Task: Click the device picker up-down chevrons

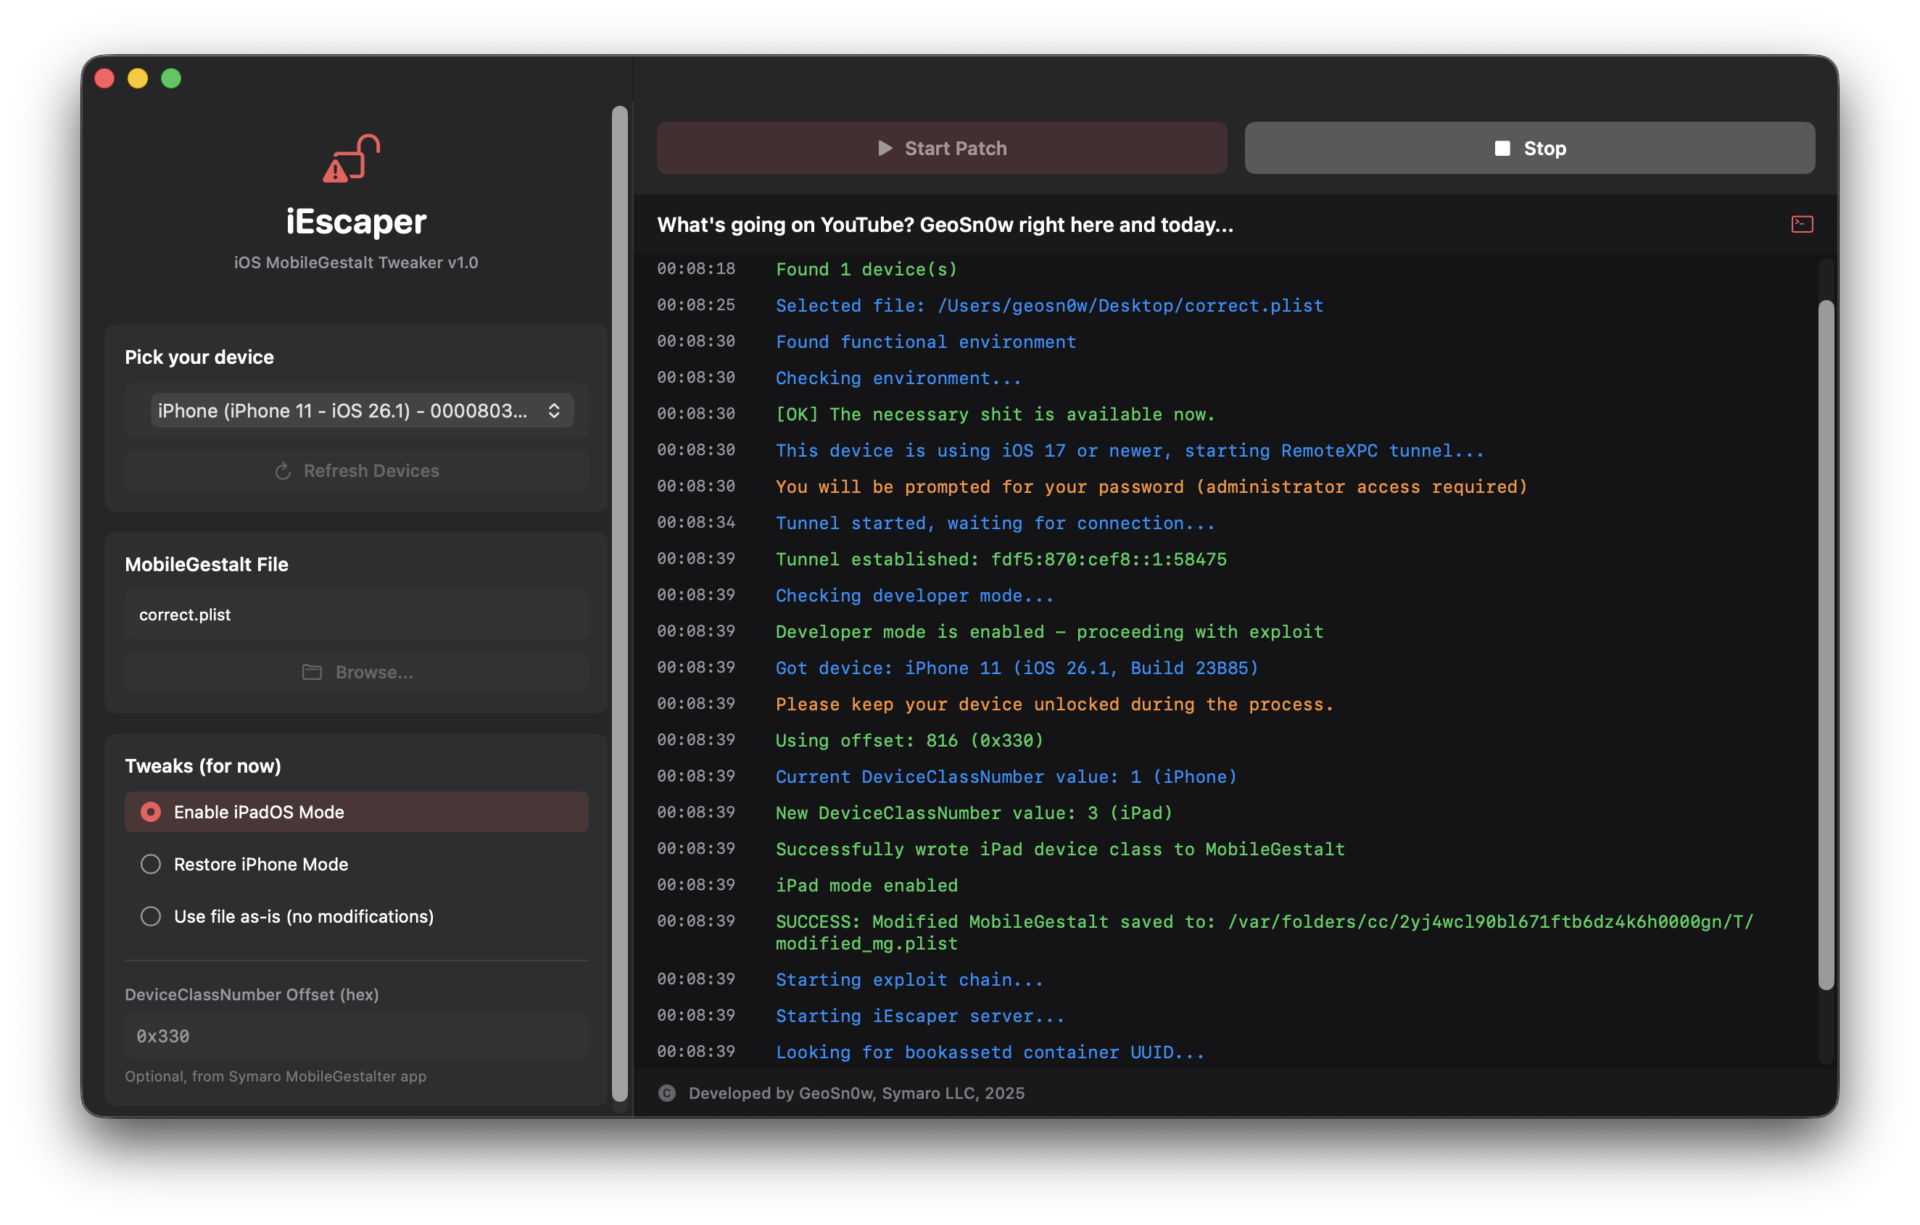Action: [554, 411]
